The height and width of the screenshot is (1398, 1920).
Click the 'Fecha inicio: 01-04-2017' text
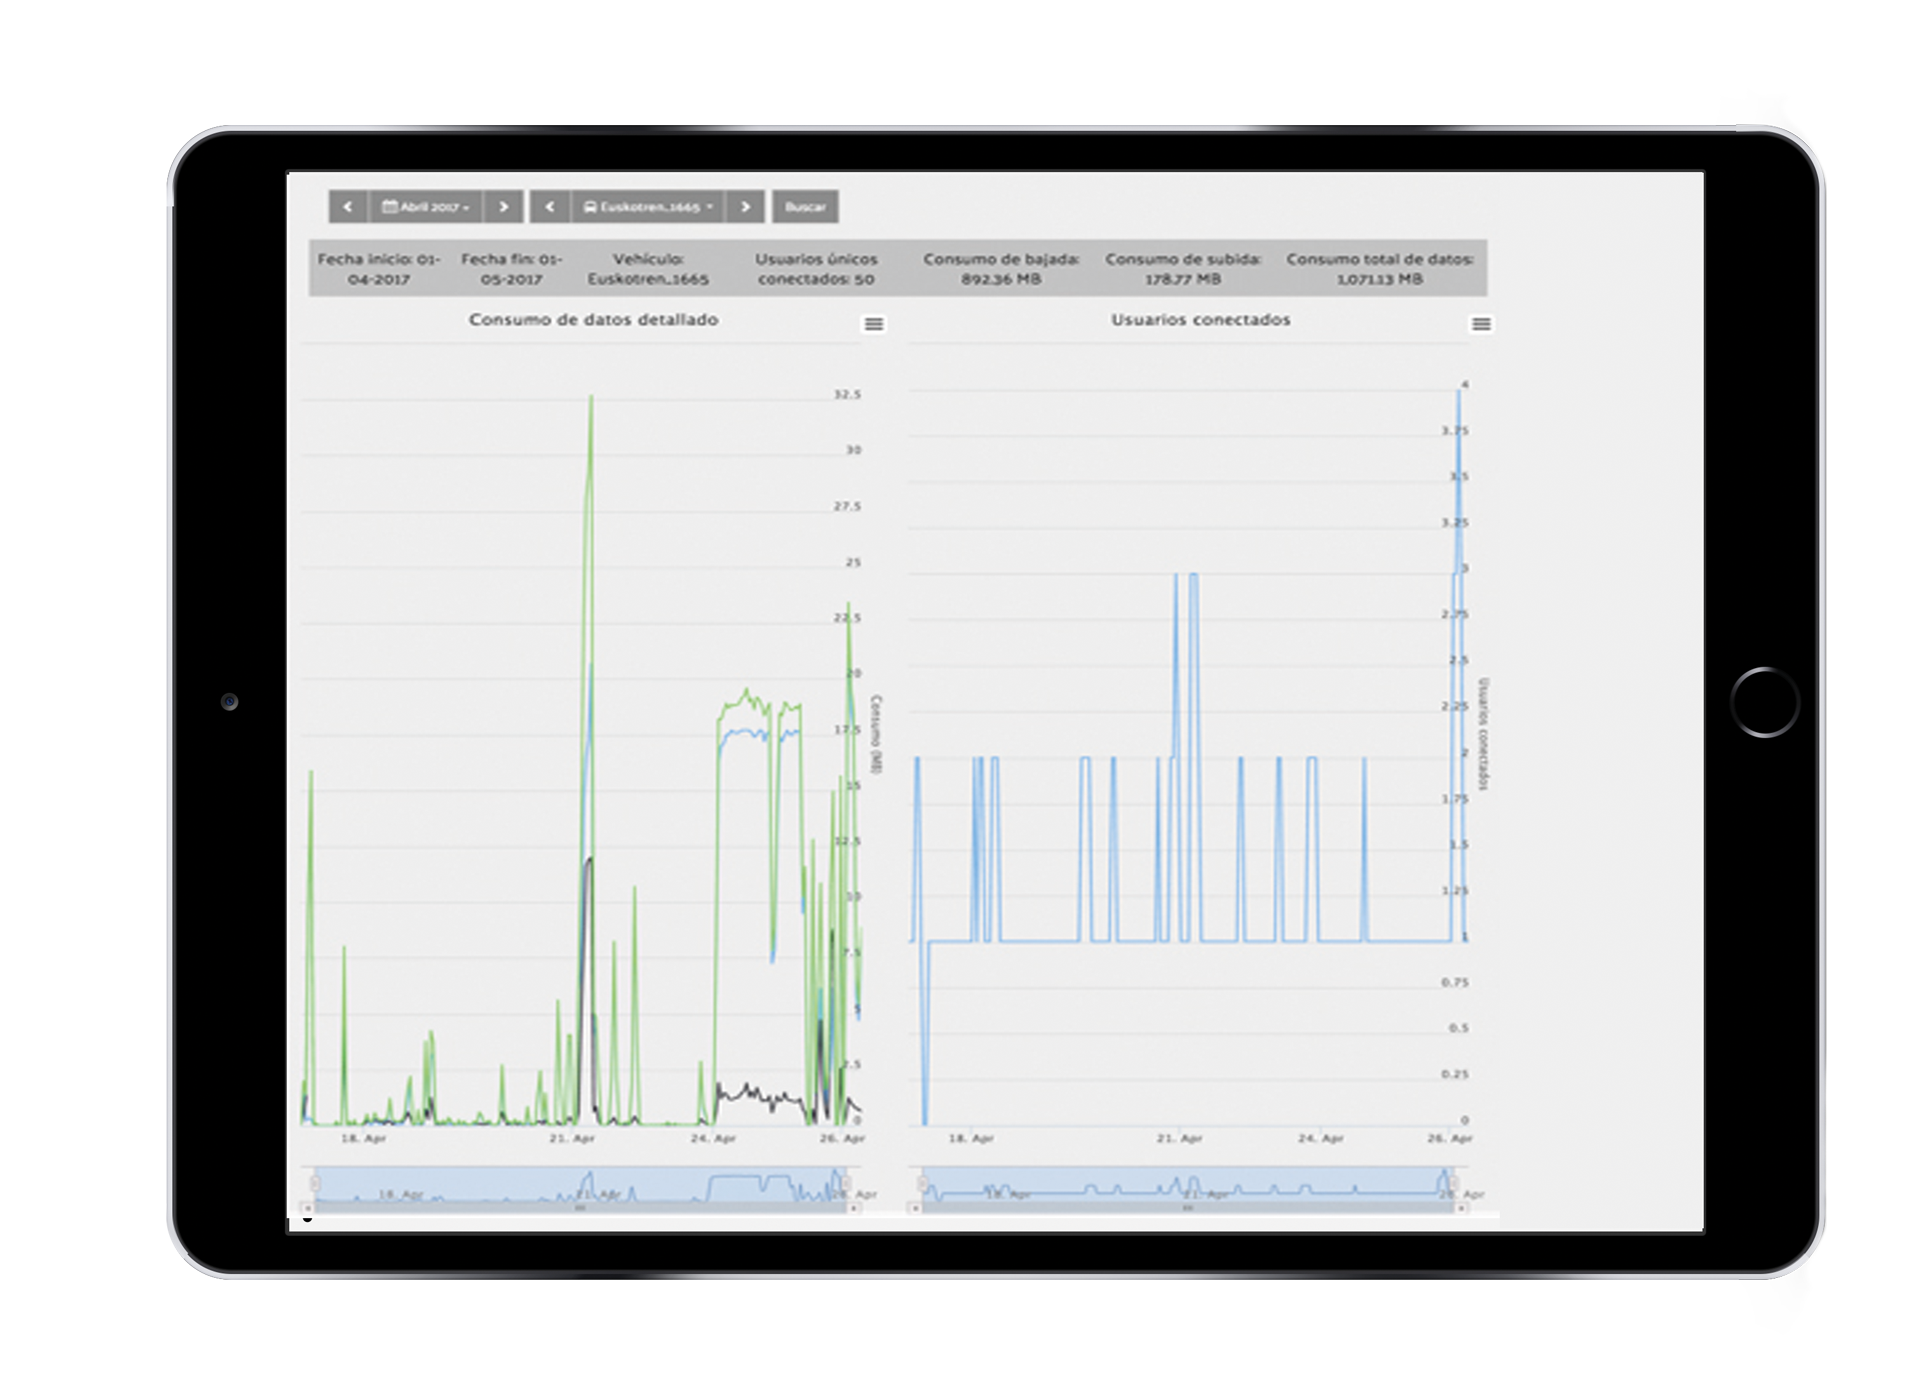pyautogui.click(x=379, y=269)
